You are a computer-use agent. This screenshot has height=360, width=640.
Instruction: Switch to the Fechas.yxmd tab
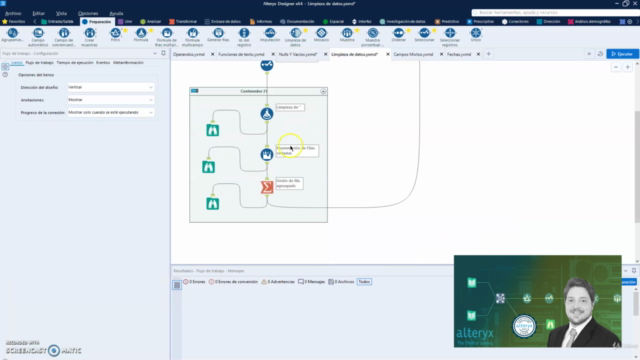[x=459, y=54]
